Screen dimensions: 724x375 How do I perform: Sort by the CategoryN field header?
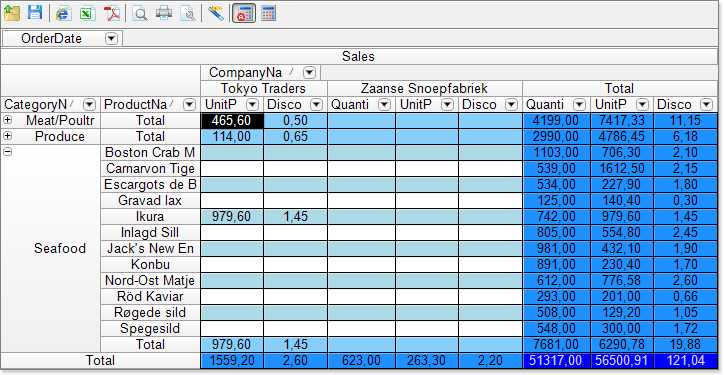click(x=50, y=105)
